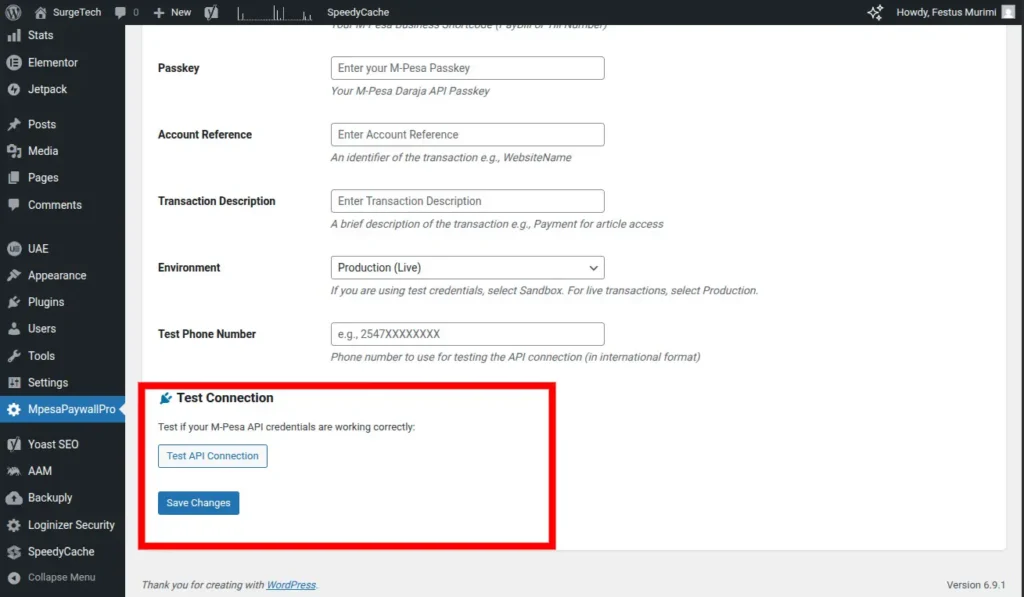Image resolution: width=1024 pixels, height=597 pixels.
Task: Click the WordPress logo in admin bar
Action: [x=13, y=12]
